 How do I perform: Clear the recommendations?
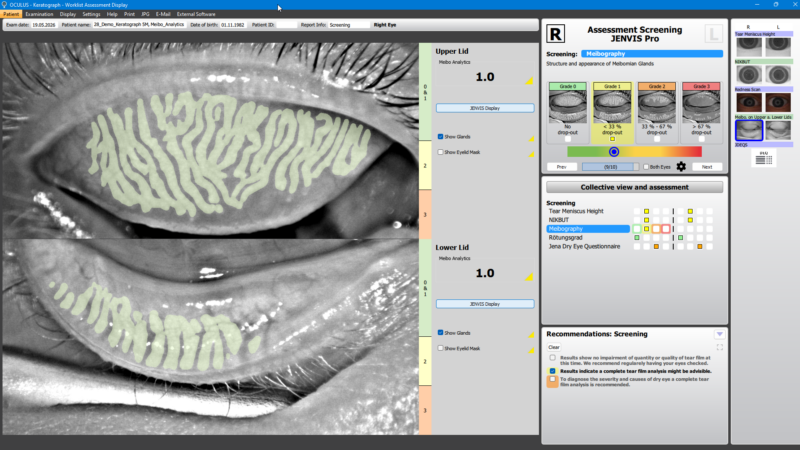coord(554,347)
